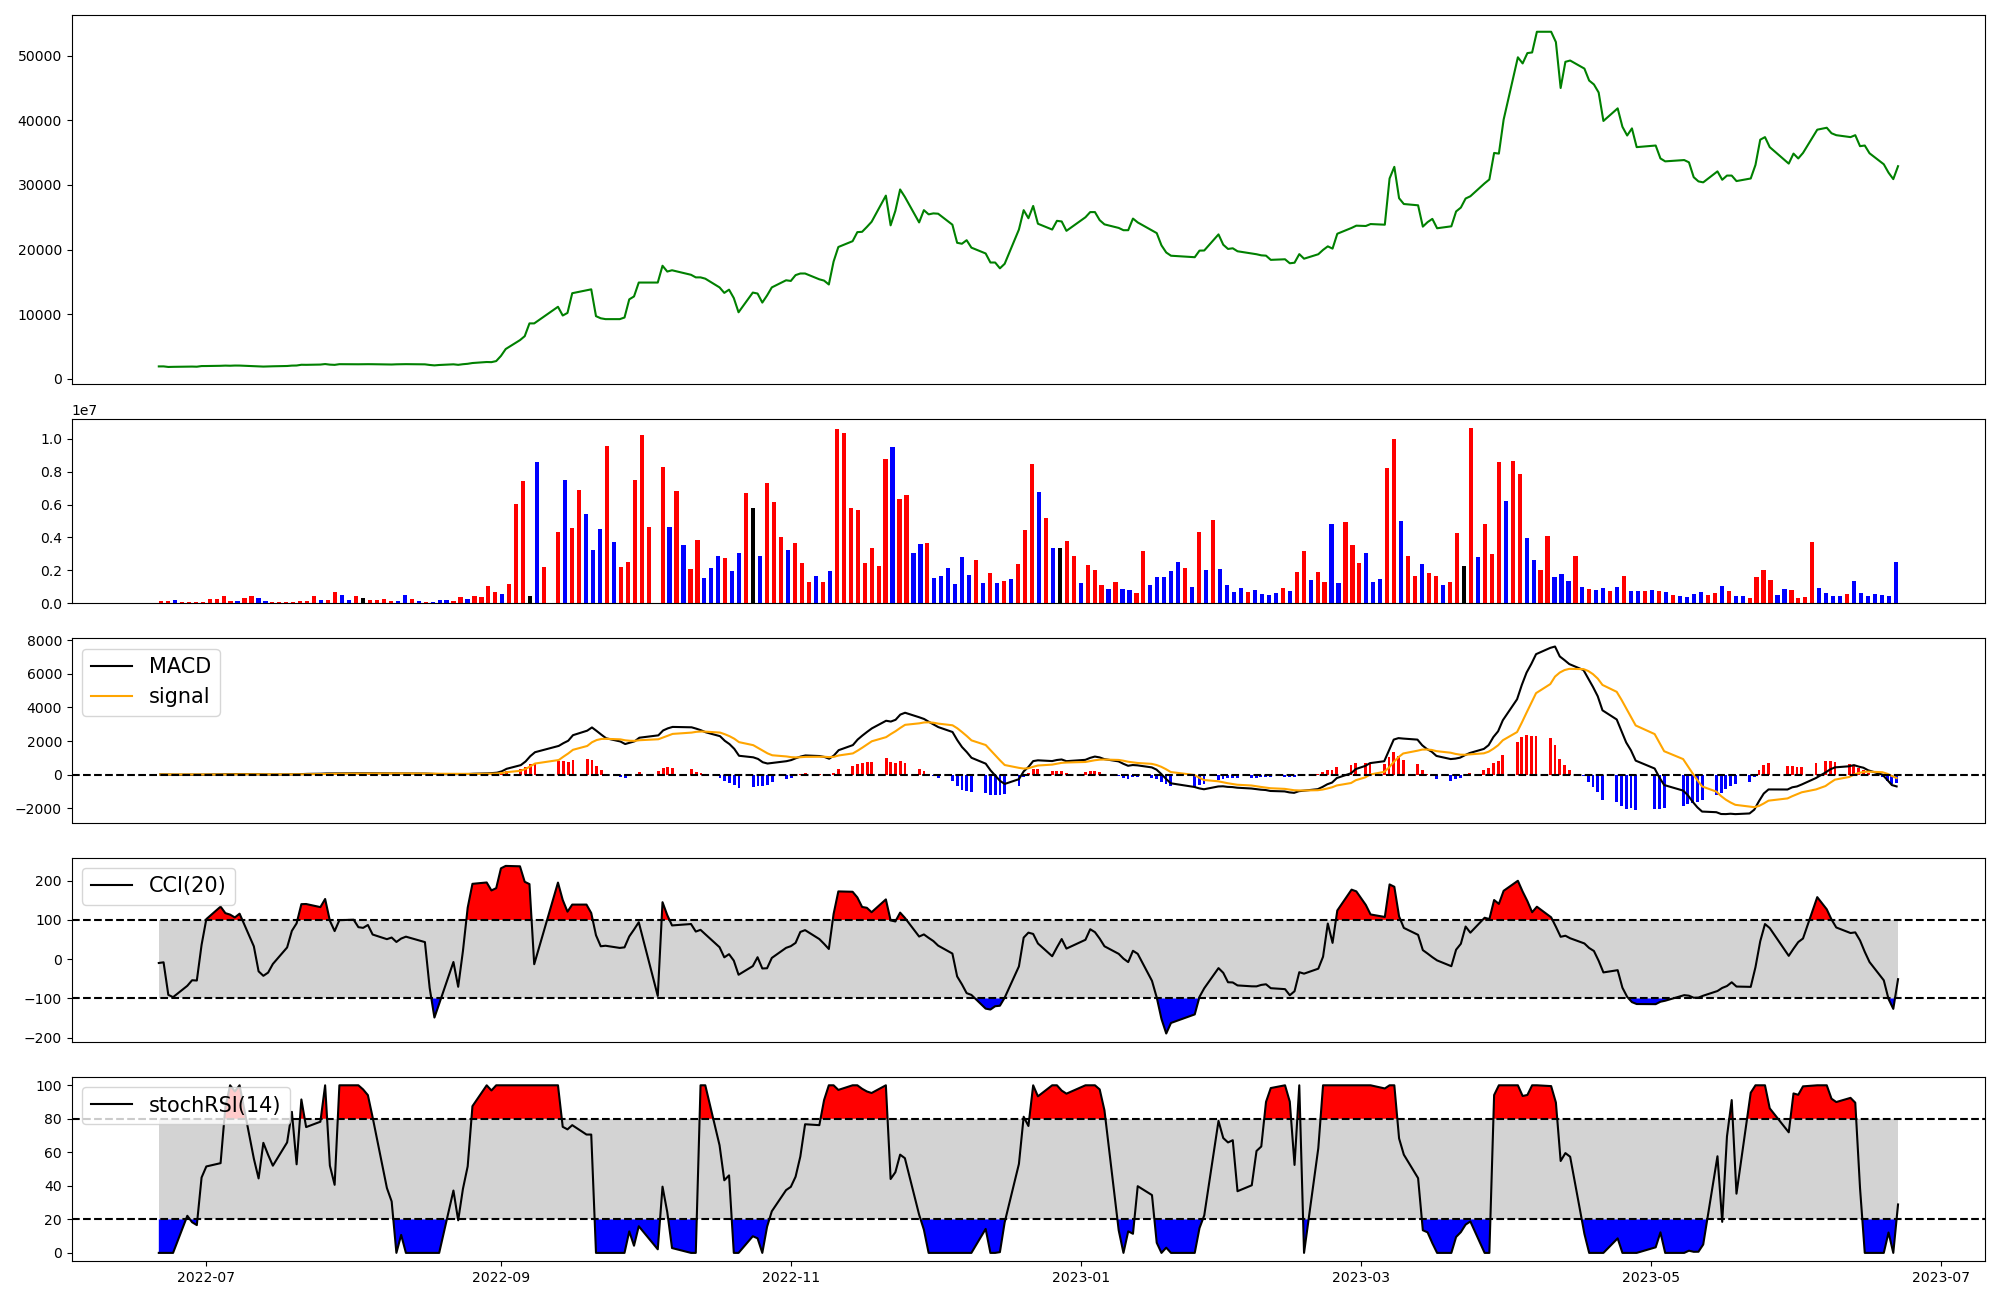
Task: Click the 2023-03 x-axis date label
Action: 1361,1277
